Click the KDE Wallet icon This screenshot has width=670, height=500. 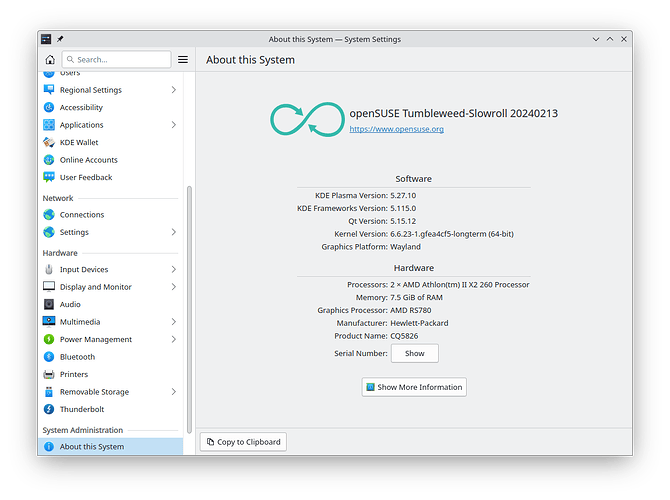pos(49,142)
